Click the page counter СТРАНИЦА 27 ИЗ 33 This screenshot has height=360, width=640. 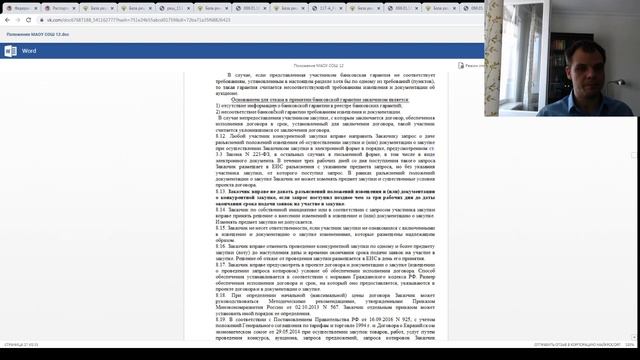[x=21, y=345]
